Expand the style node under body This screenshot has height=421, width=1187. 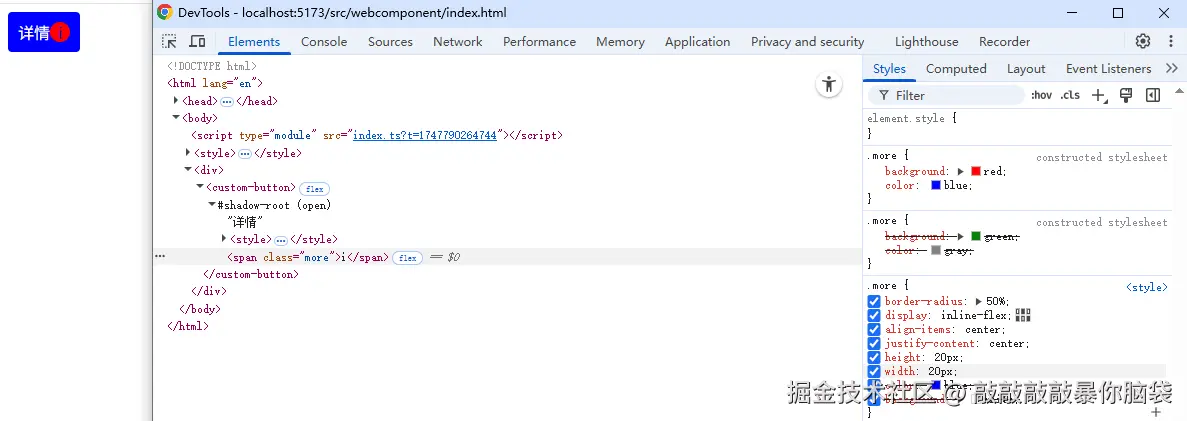tap(188, 152)
